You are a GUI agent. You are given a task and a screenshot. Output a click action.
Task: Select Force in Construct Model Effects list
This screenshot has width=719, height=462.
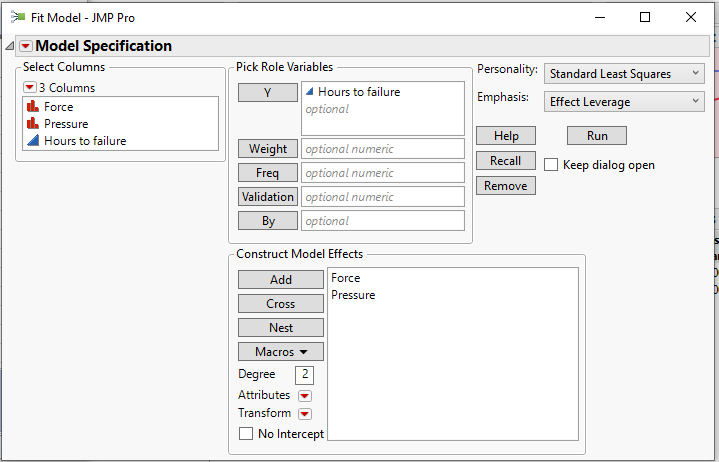346,278
